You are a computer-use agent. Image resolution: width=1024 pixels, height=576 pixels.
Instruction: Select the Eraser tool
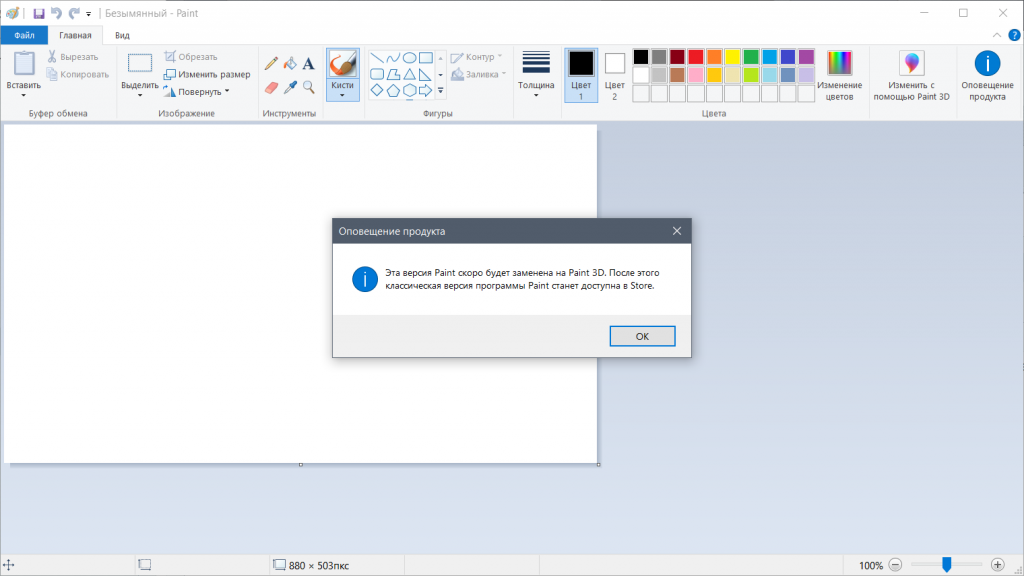pyautogui.click(x=271, y=87)
